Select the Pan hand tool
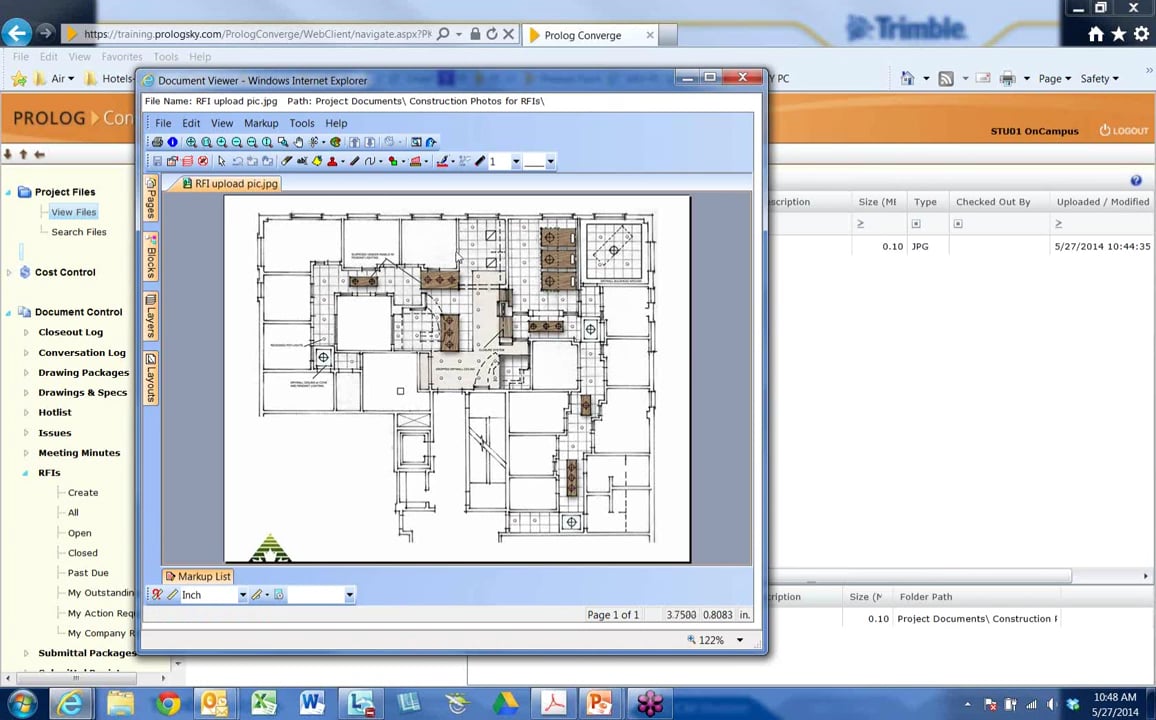 pyautogui.click(x=298, y=142)
